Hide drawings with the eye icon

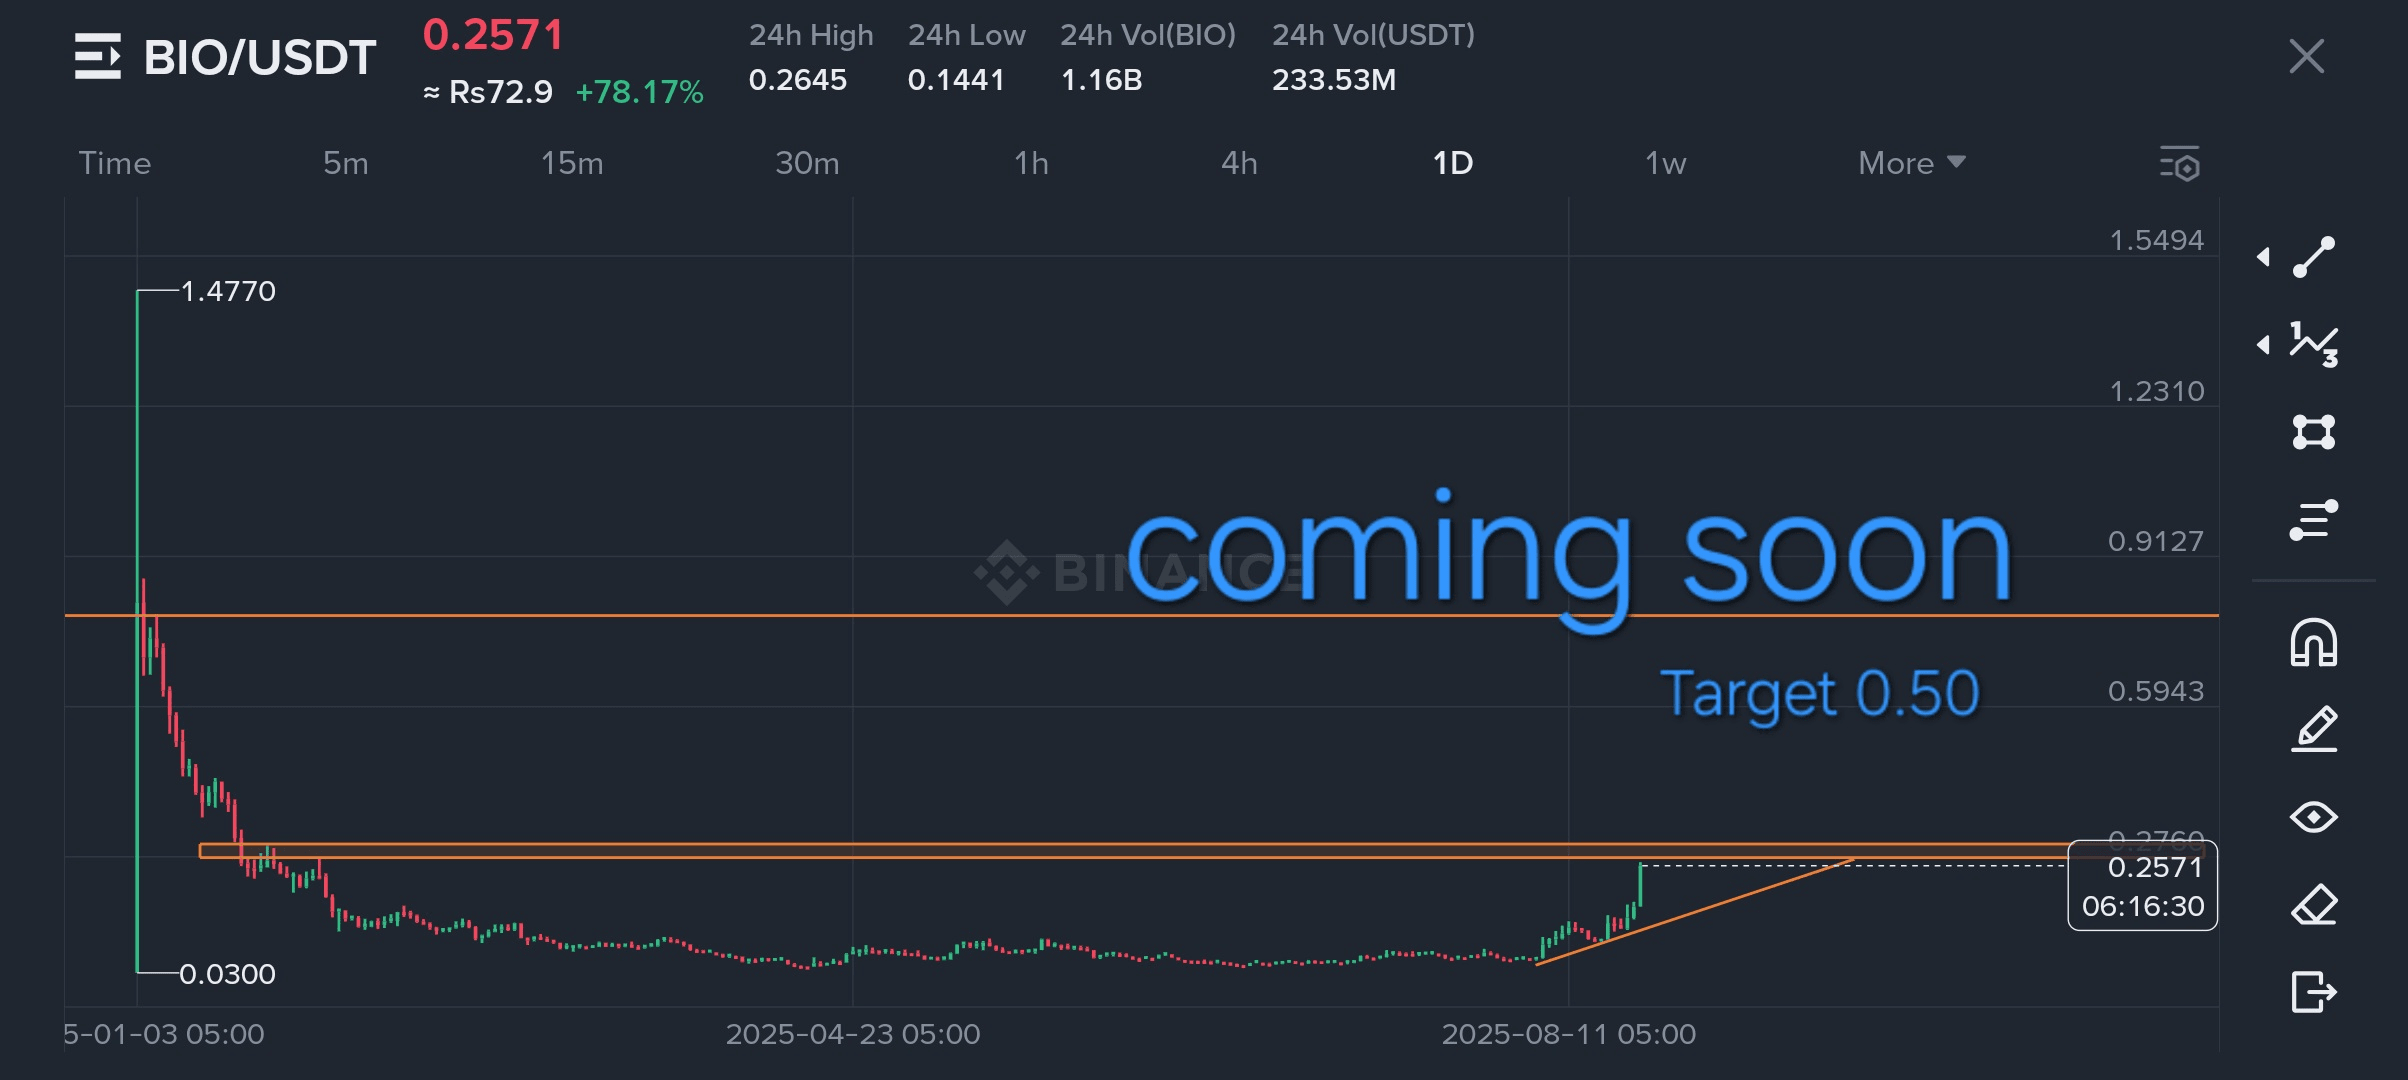2313,817
